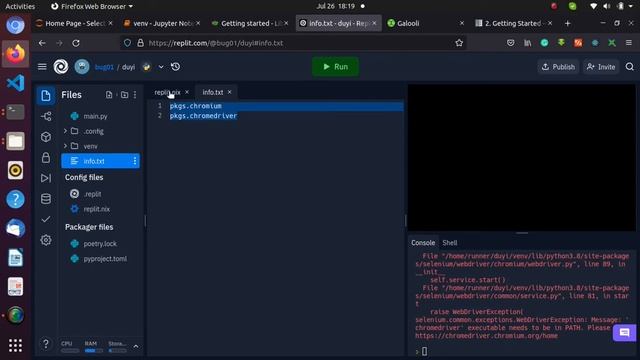Click the Invite button
The width and height of the screenshot is (640, 360).
pos(601,67)
